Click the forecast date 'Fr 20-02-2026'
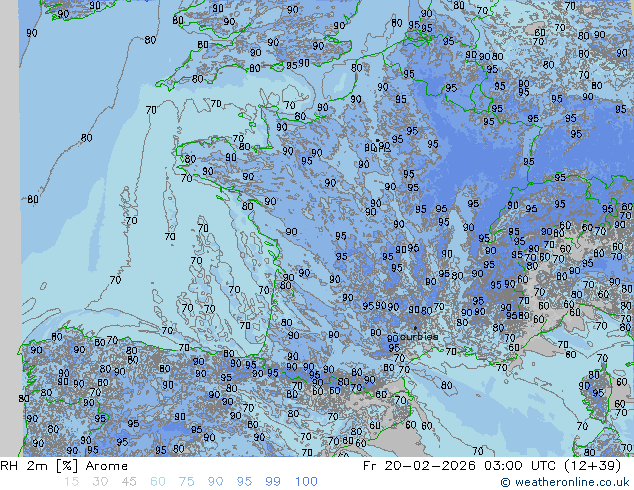The height and width of the screenshot is (490, 634). pos(419,466)
